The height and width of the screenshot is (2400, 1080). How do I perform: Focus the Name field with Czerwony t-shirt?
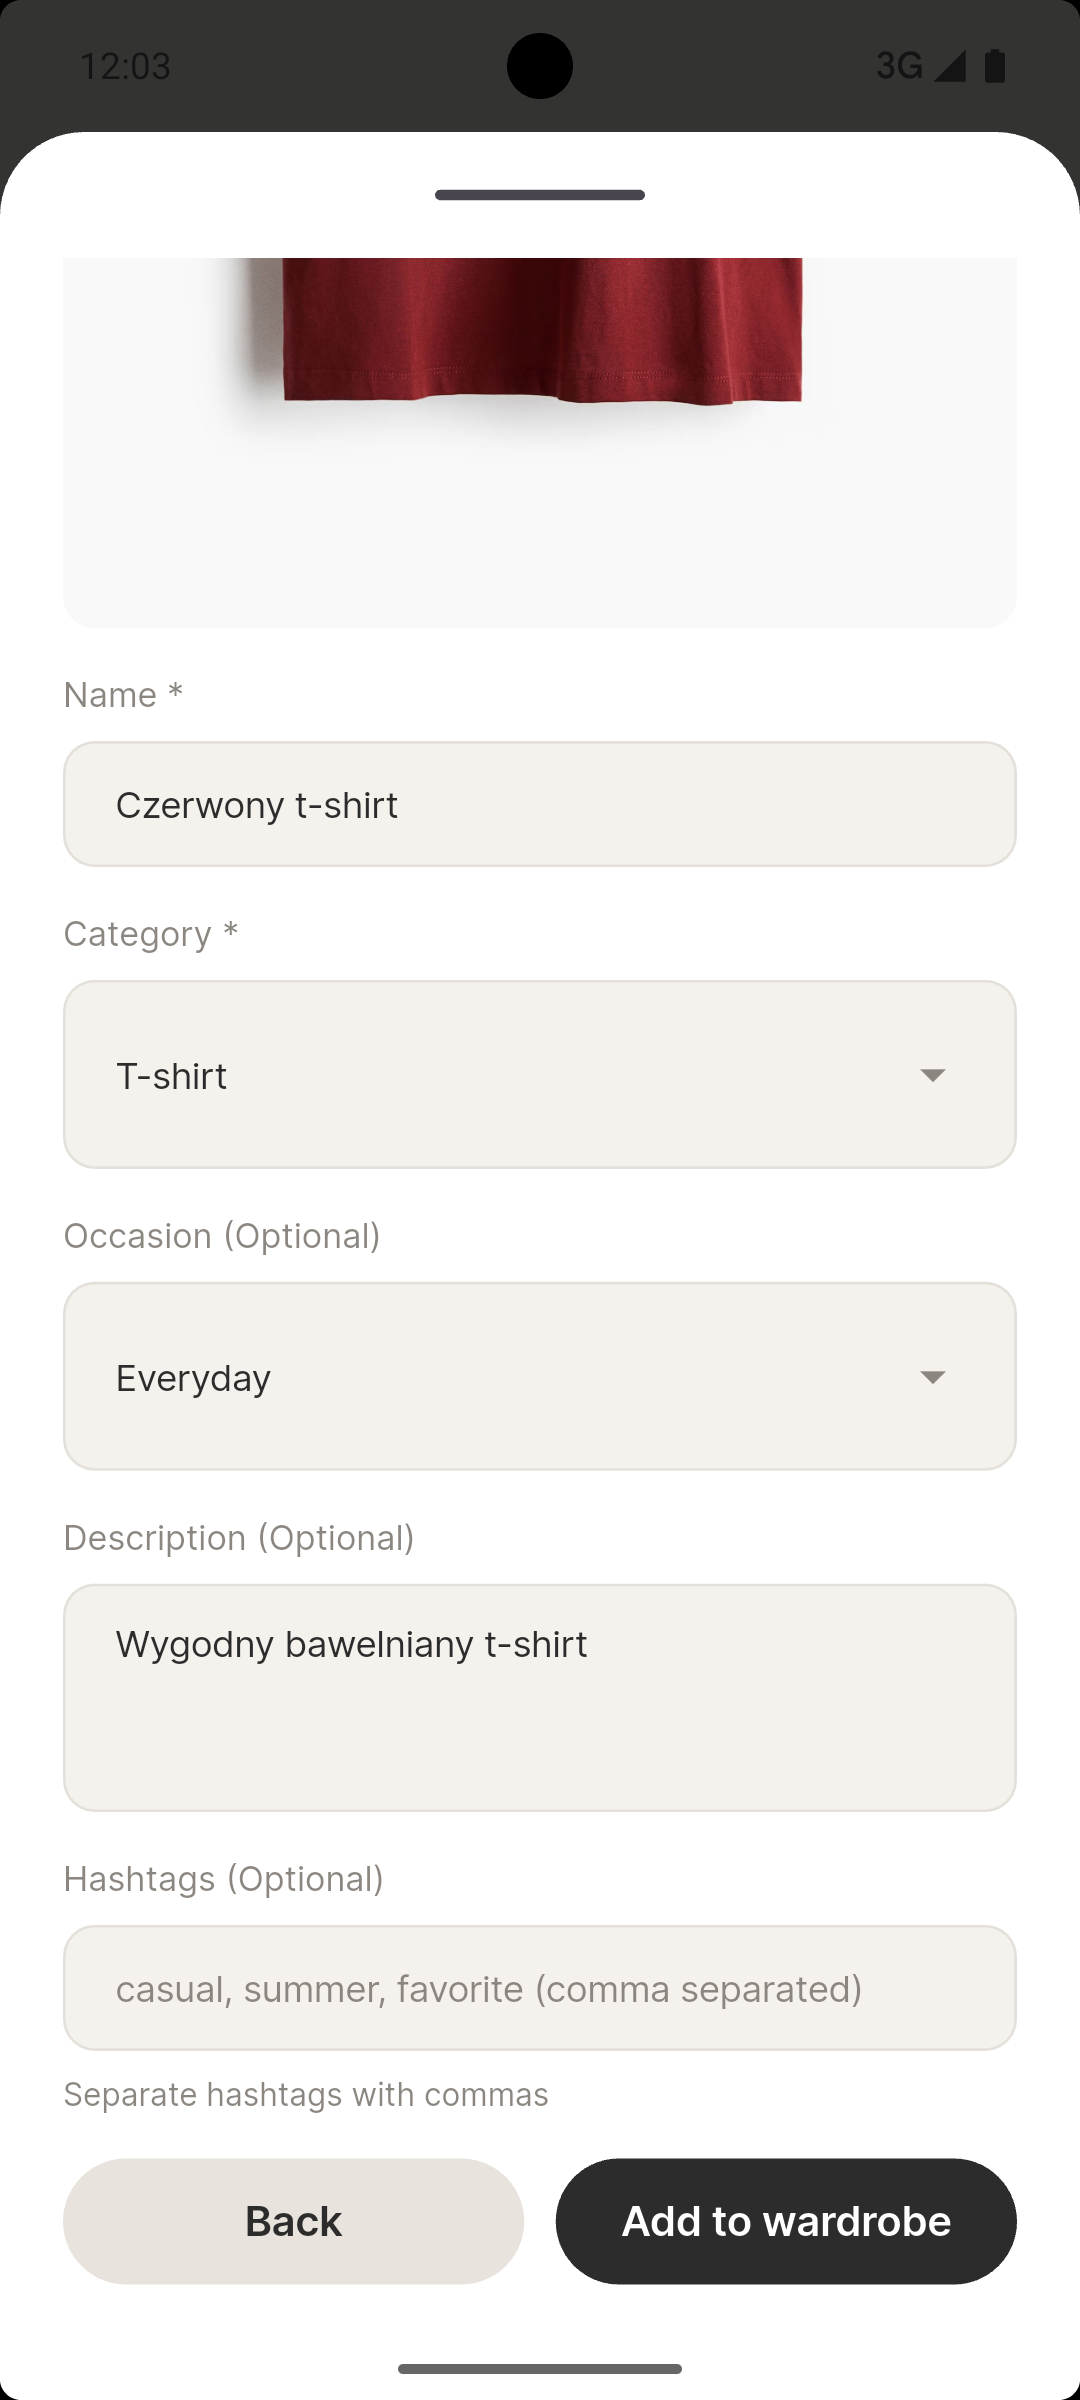click(x=540, y=804)
